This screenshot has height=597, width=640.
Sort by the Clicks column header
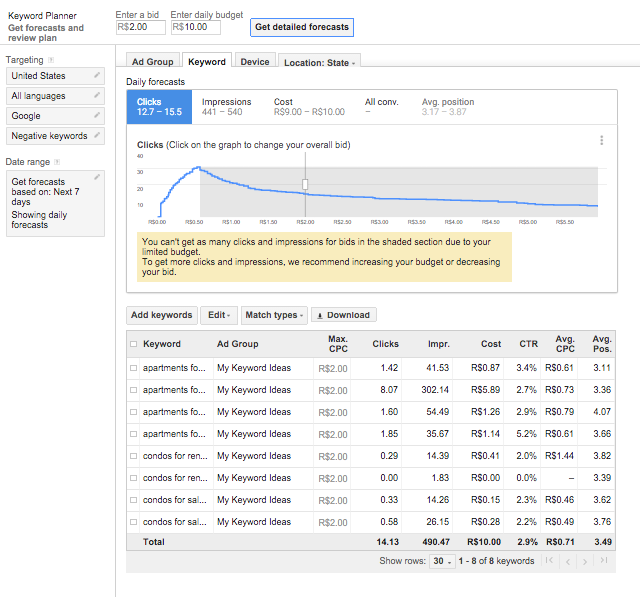click(x=385, y=344)
